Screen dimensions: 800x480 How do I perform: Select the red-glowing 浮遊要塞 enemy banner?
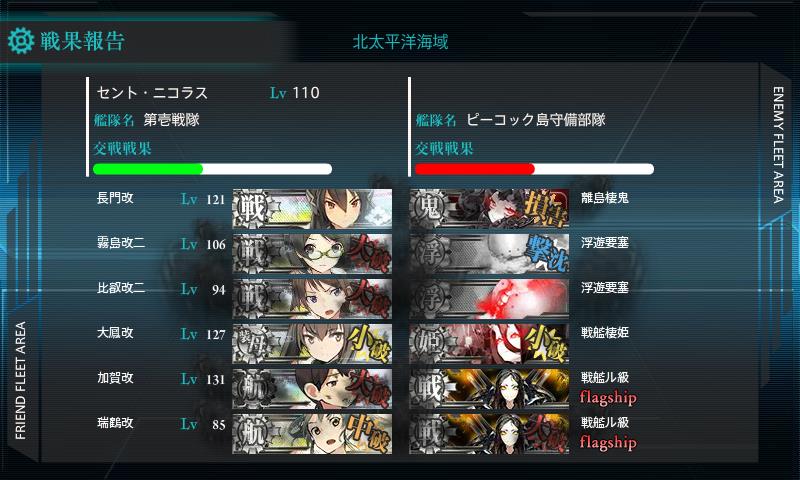pyautogui.click(x=489, y=298)
